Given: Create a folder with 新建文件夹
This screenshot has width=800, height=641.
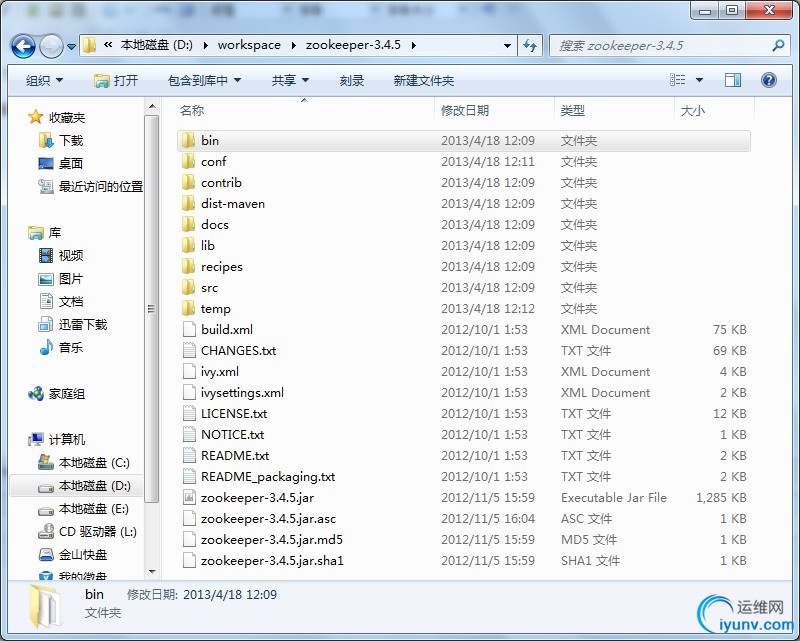Looking at the screenshot, I should coord(423,81).
